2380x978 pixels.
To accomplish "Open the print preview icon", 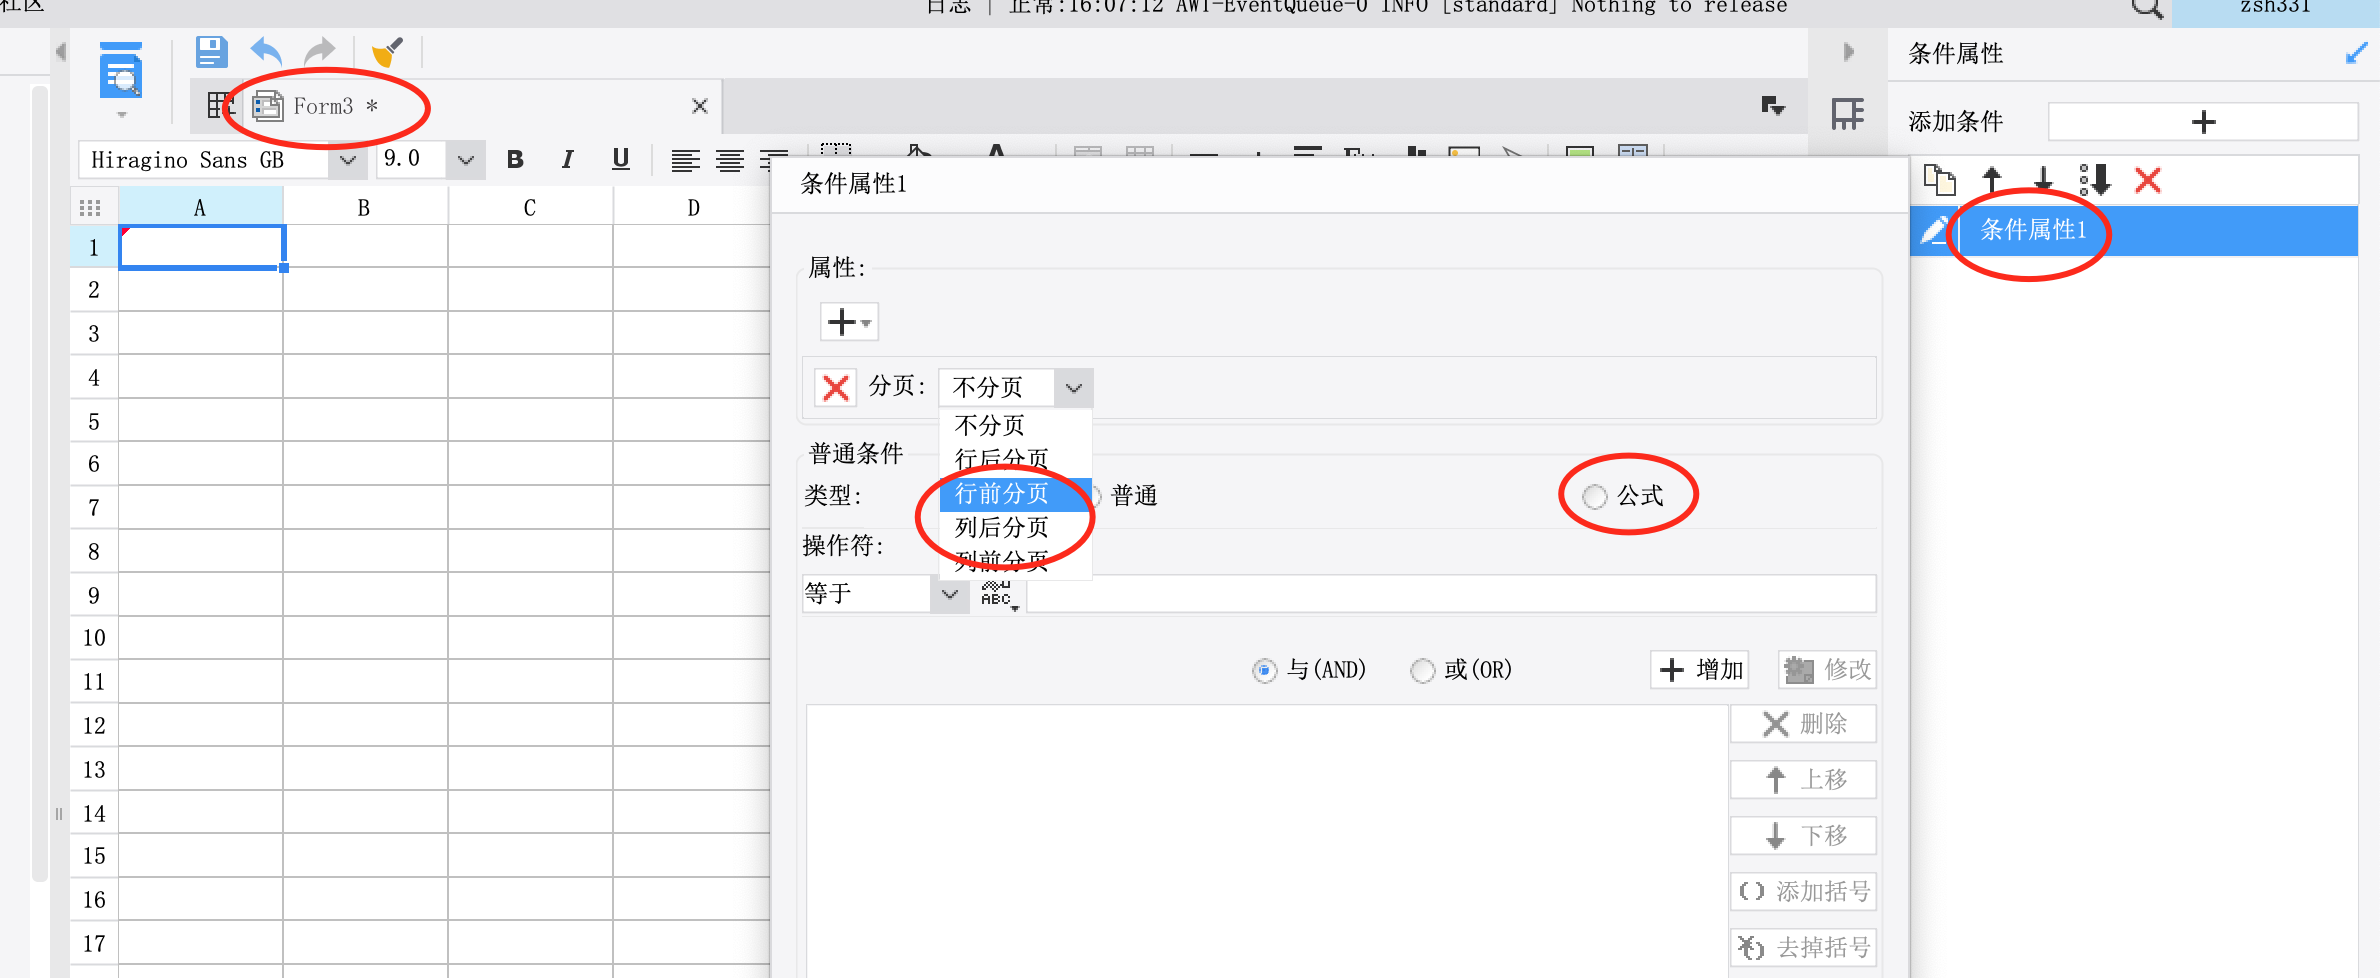I will (x=121, y=70).
